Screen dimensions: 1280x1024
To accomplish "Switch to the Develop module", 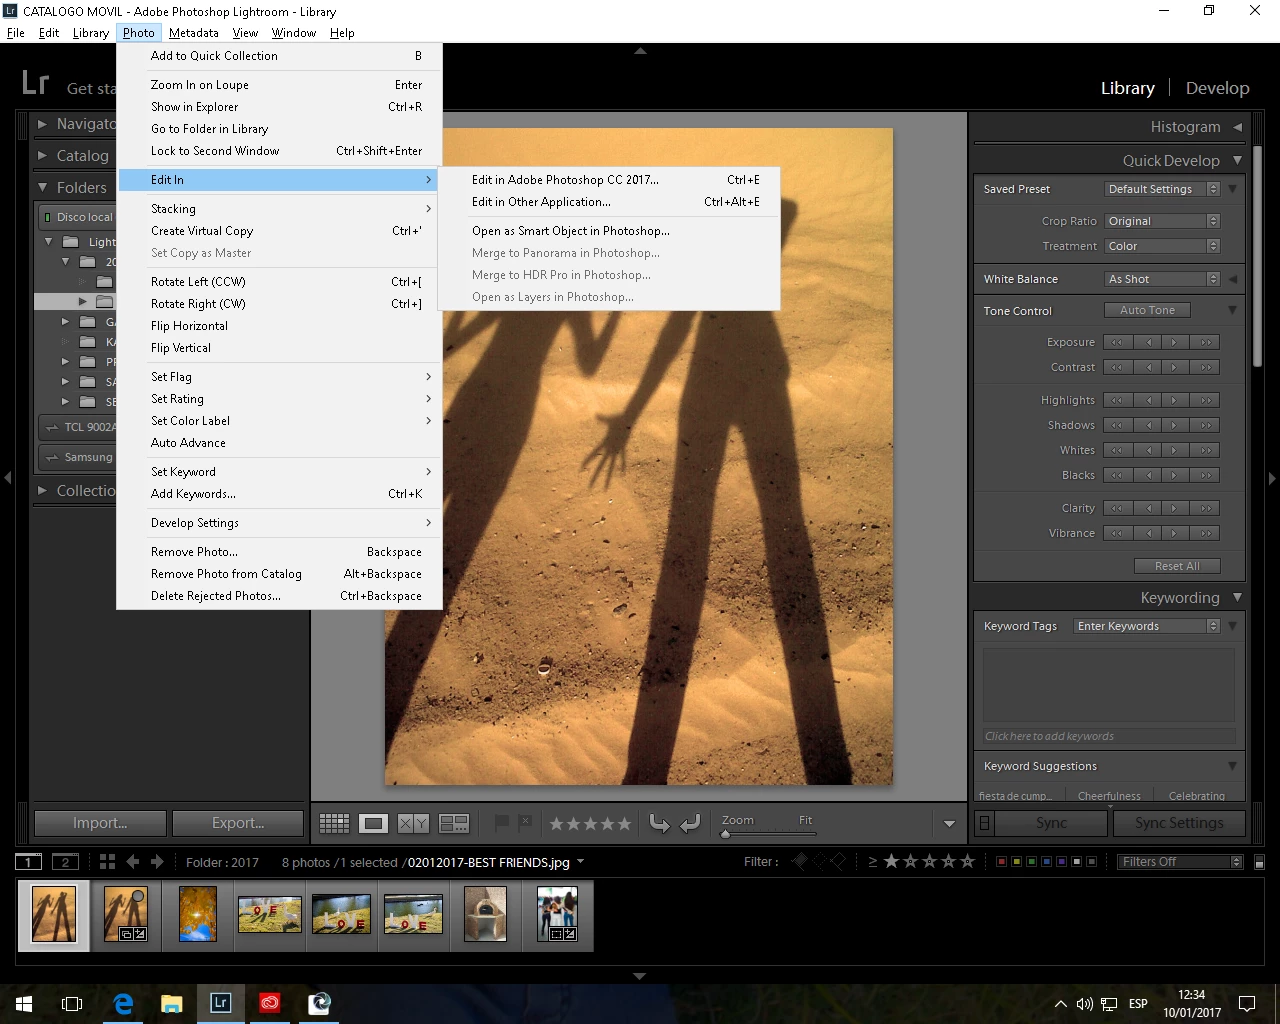I will pyautogui.click(x=1217, y=88).
